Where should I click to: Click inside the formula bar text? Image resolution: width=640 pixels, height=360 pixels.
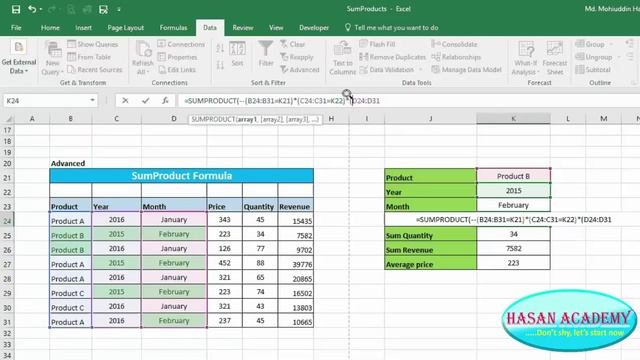click(x=282, y=100)
